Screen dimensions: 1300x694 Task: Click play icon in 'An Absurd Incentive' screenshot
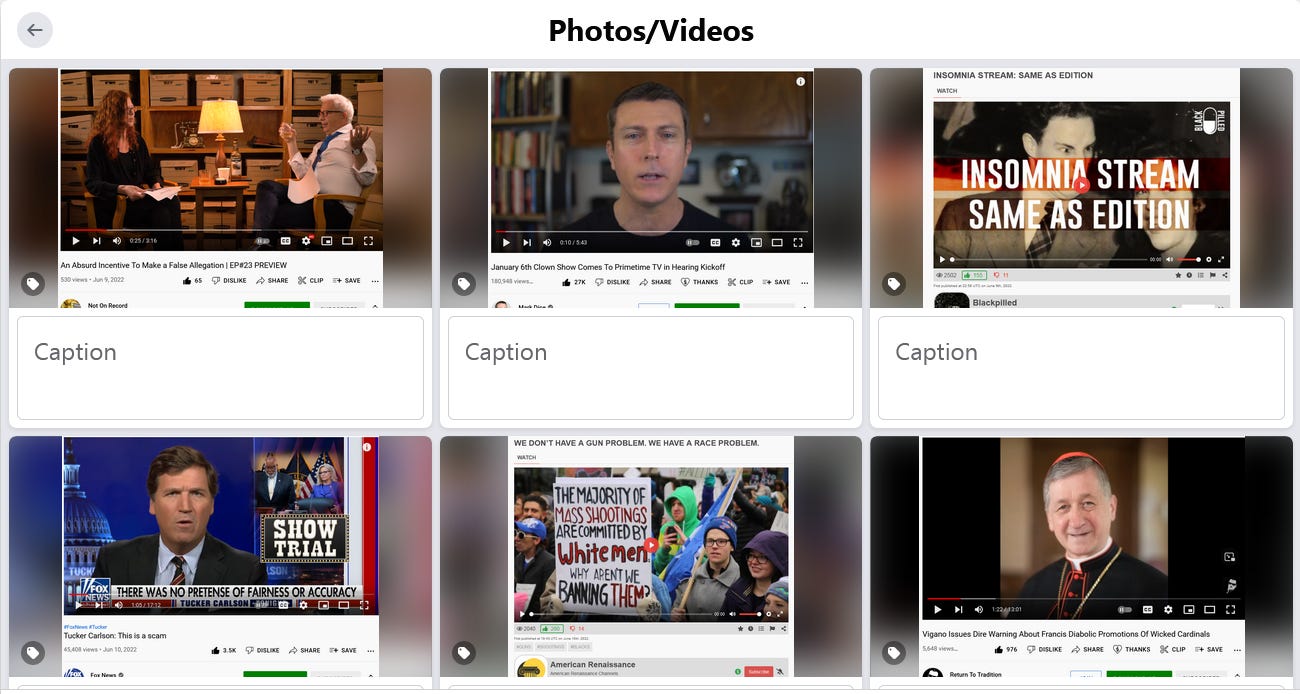[75, 241]
